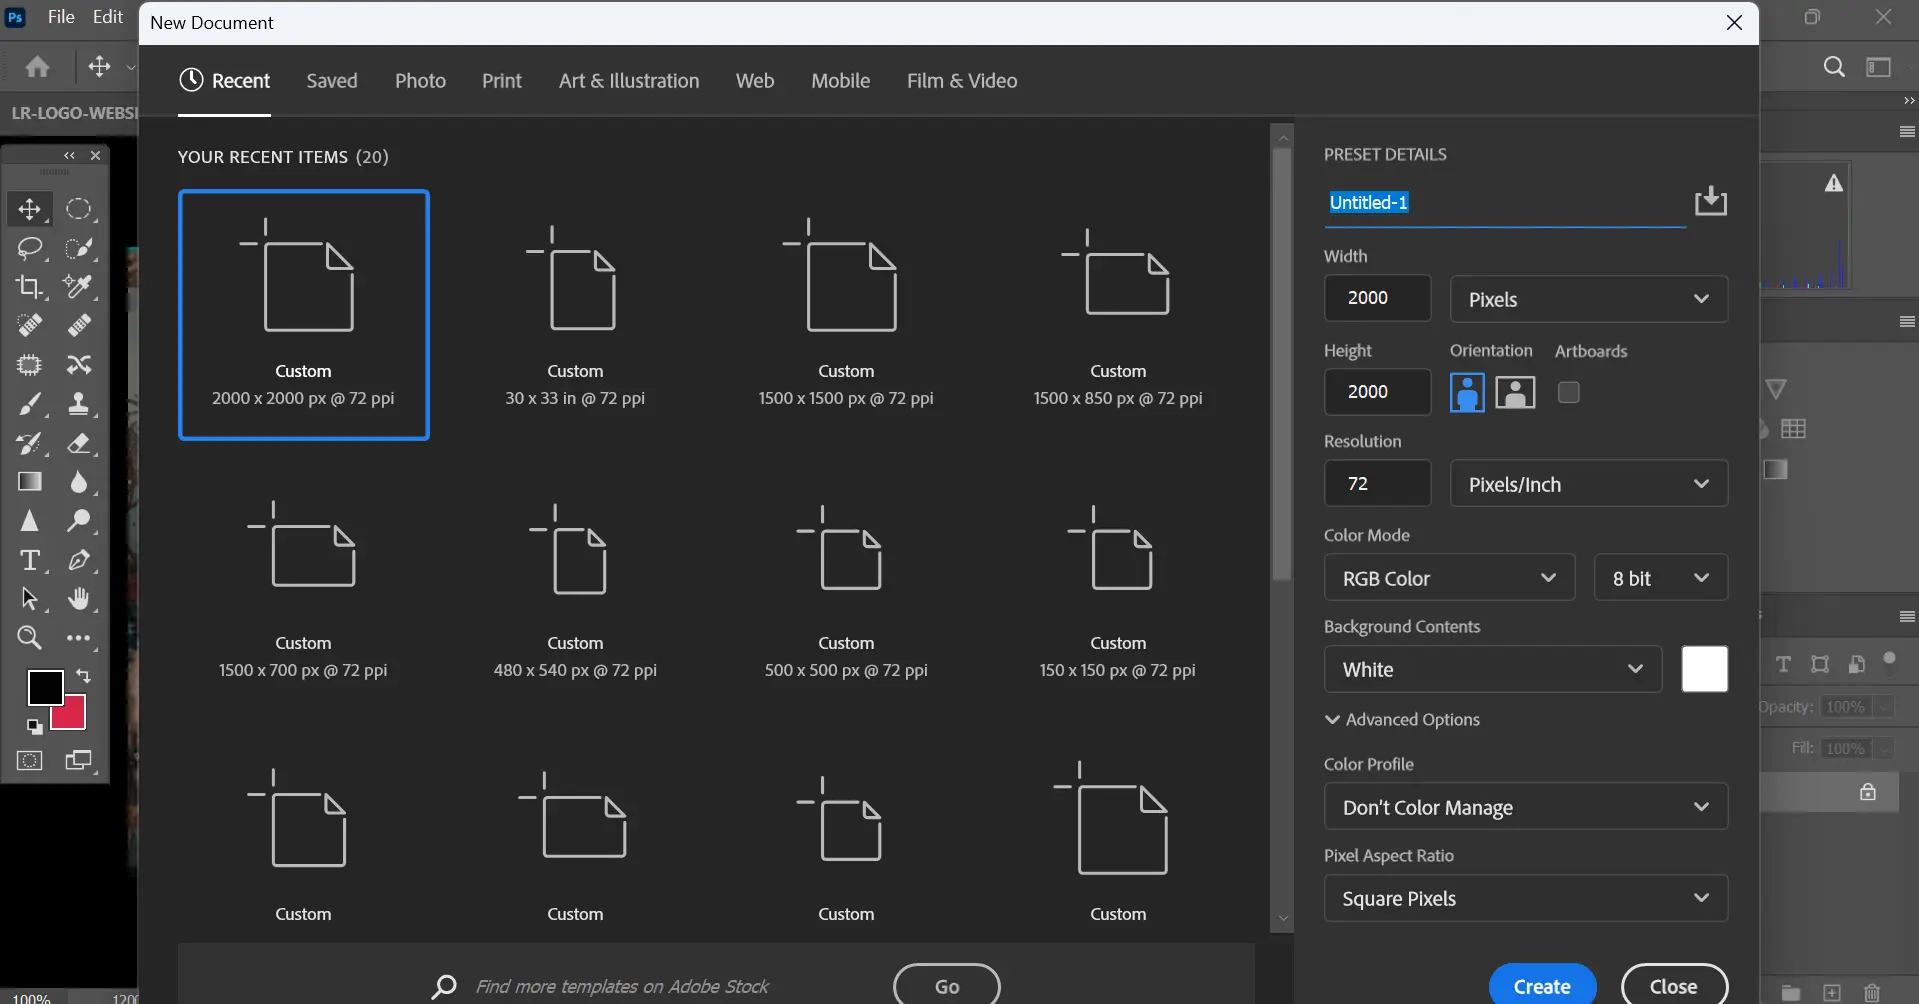Switch to the Saved tab
Screen dimensions: 1919x1004
pos(332,81)
